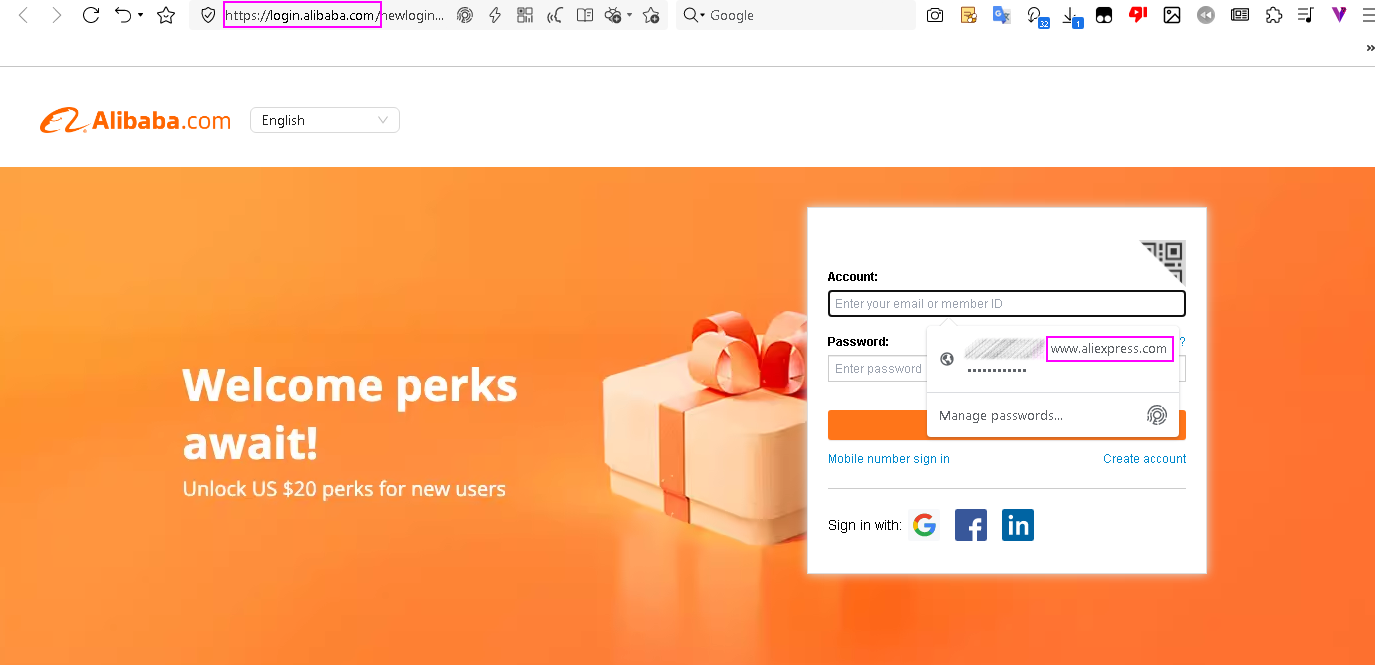Click the camera screenshot icon

(935, 15)
